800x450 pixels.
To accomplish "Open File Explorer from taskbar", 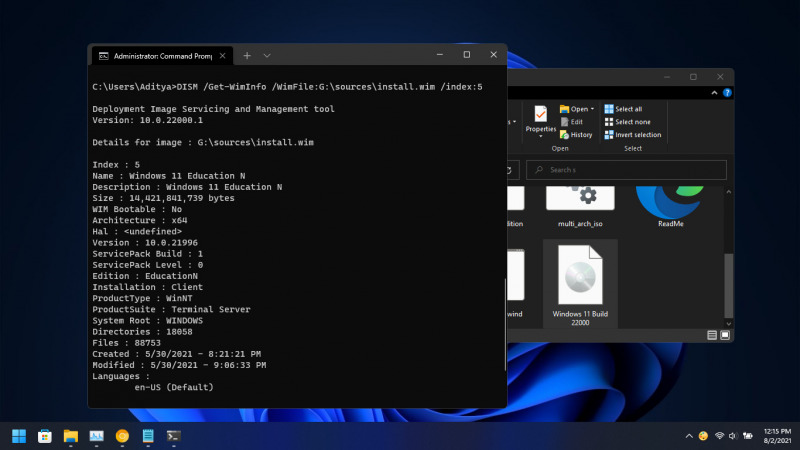I will (x=70, y=436).
